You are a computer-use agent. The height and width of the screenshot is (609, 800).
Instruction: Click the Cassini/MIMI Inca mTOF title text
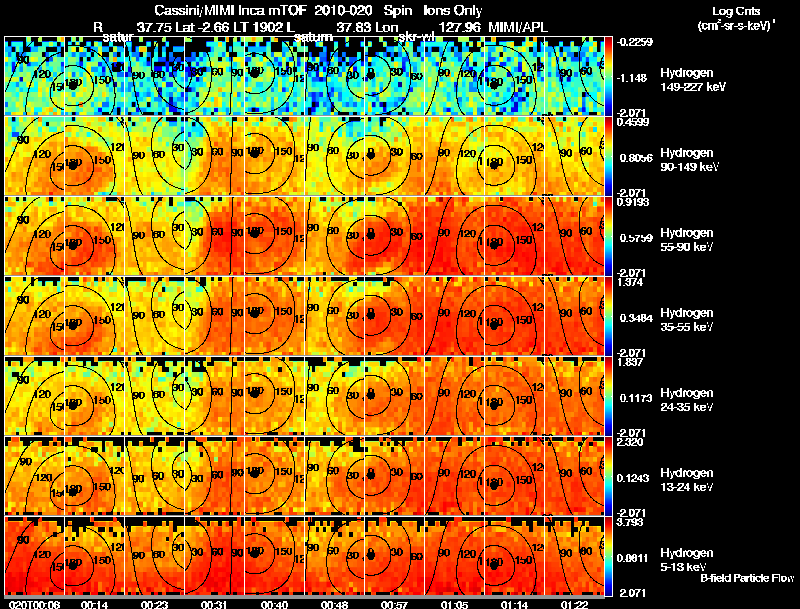coord(231,11)
